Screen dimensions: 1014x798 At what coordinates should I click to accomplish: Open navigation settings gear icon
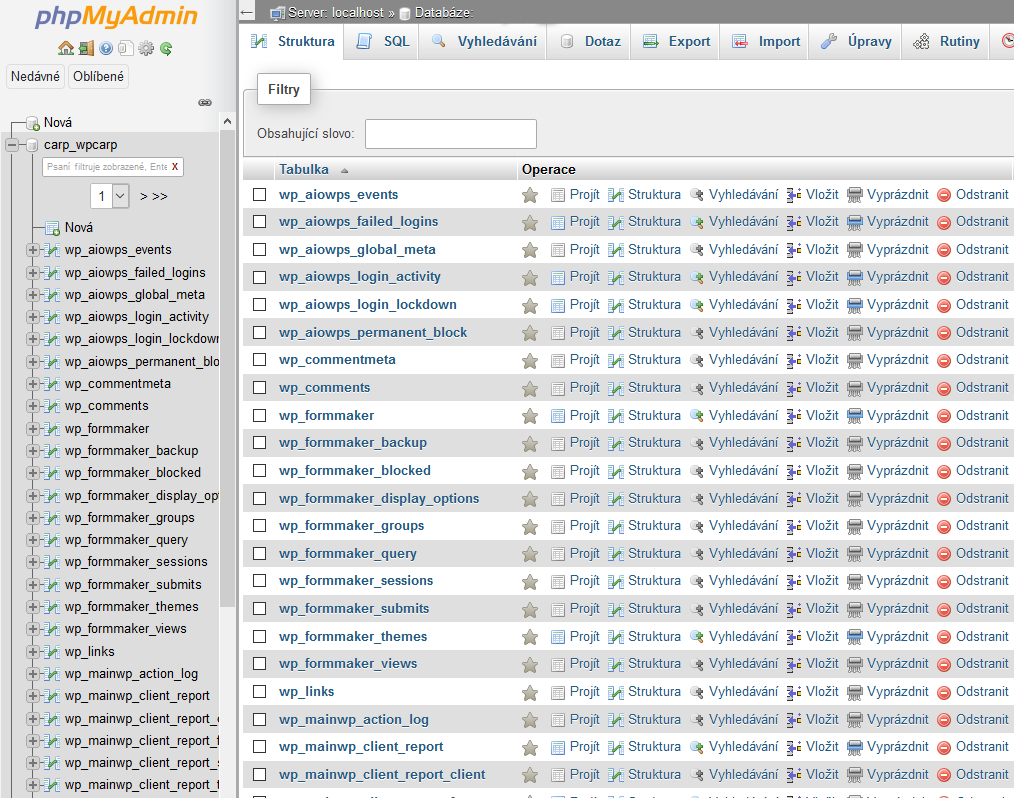click(x=146, y=49)
